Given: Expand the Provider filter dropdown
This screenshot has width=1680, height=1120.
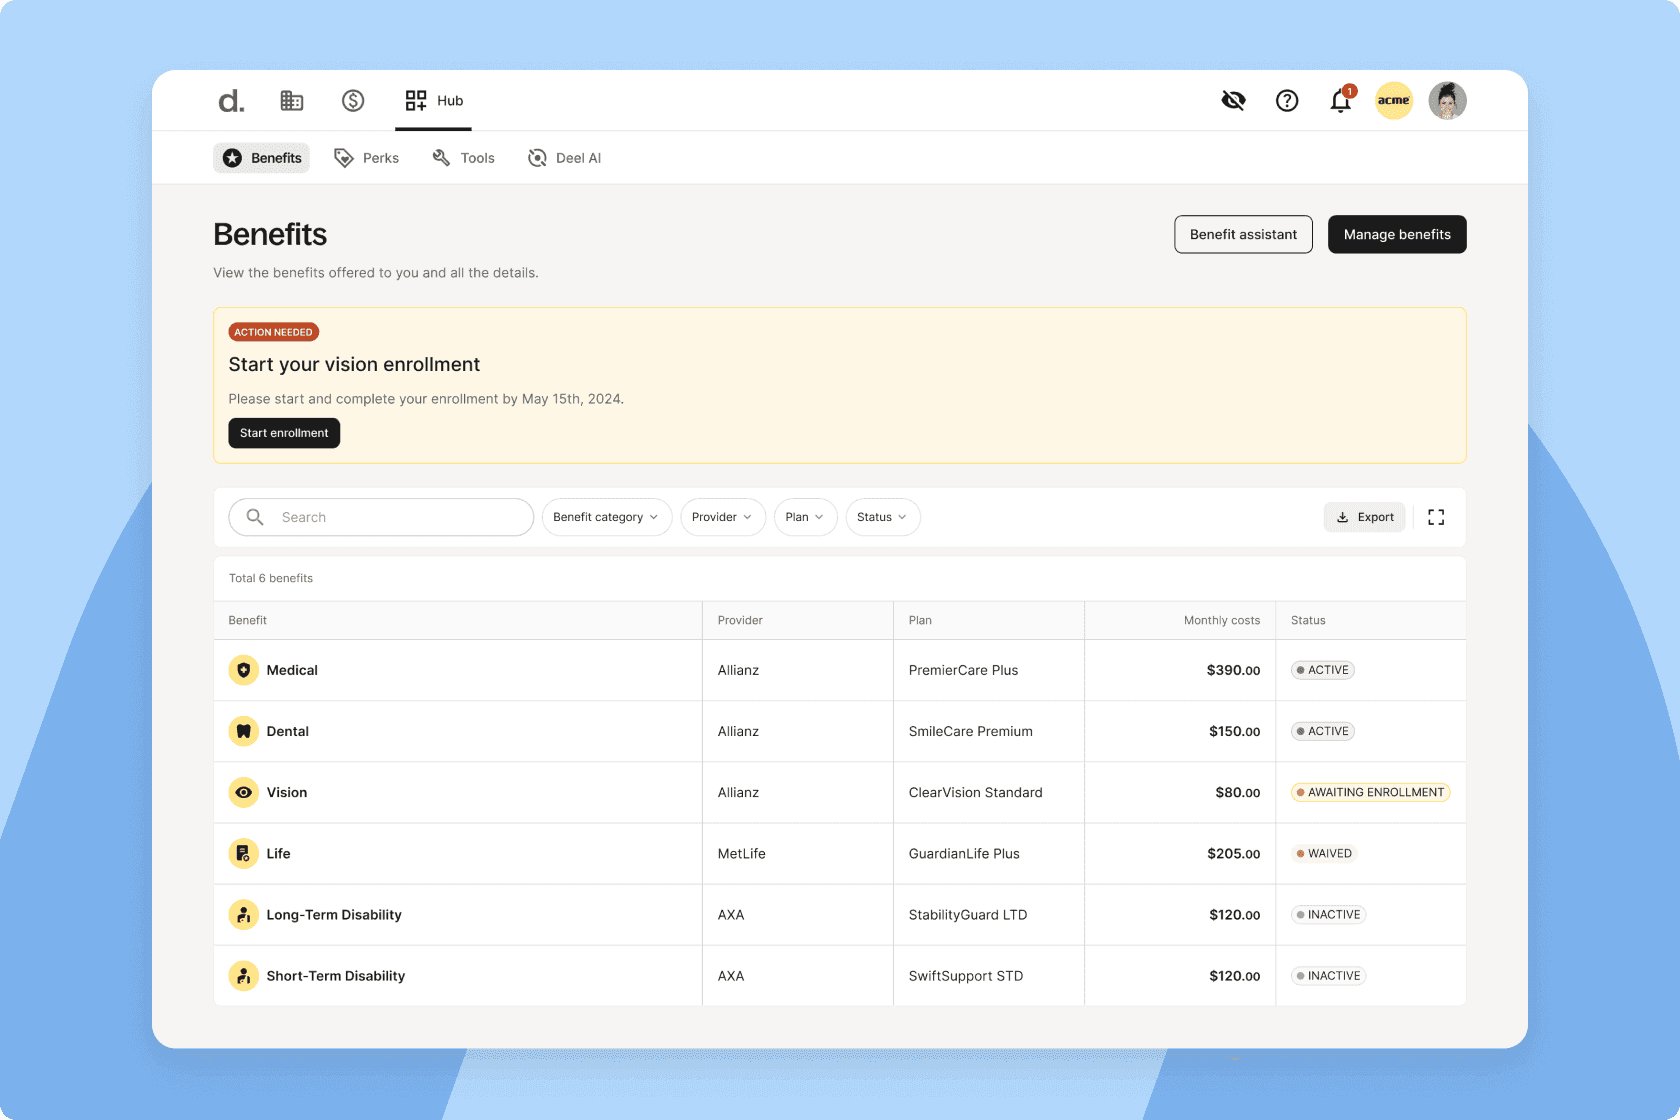Looking at the screenshot, I should pyautogui.click(x=722, y=517).
